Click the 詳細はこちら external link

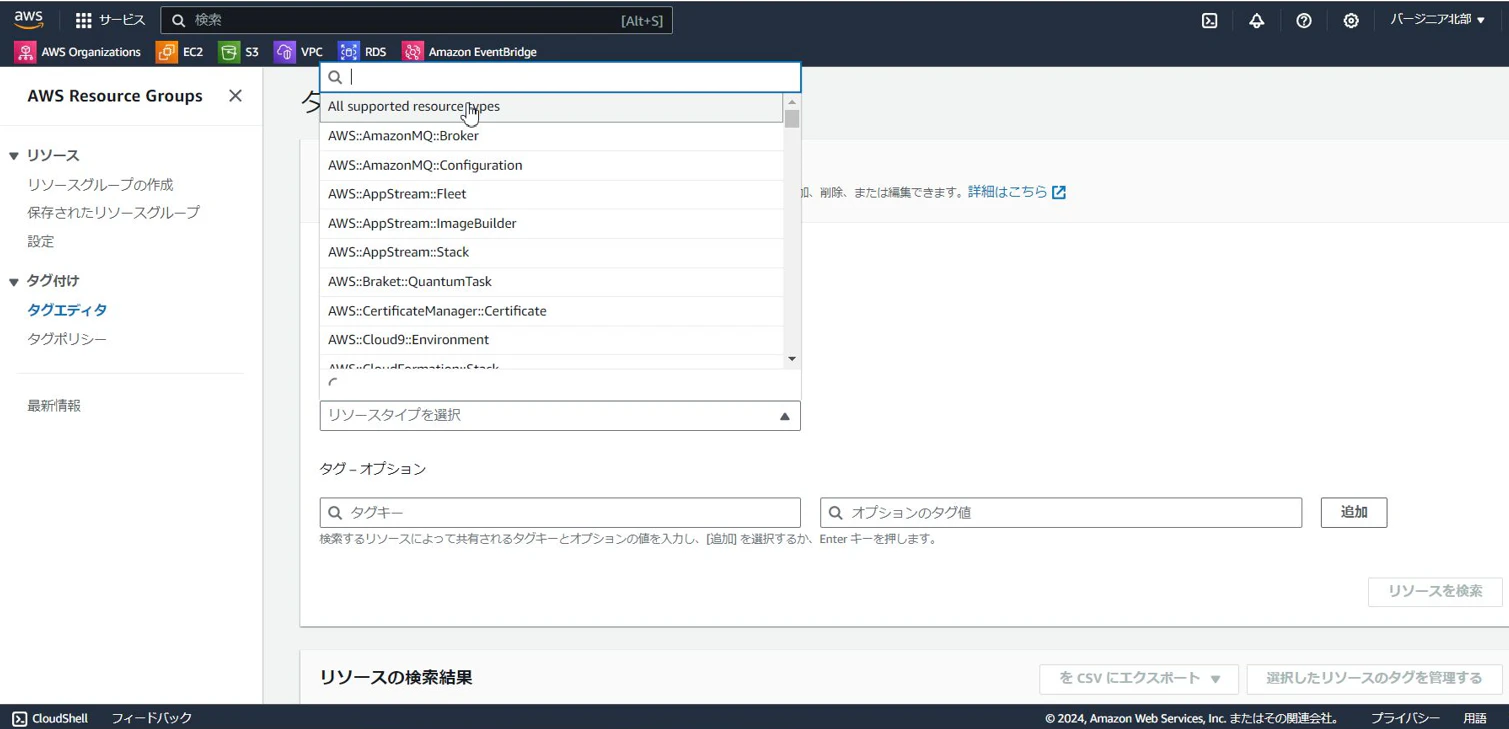click(x=1016, y=192)
